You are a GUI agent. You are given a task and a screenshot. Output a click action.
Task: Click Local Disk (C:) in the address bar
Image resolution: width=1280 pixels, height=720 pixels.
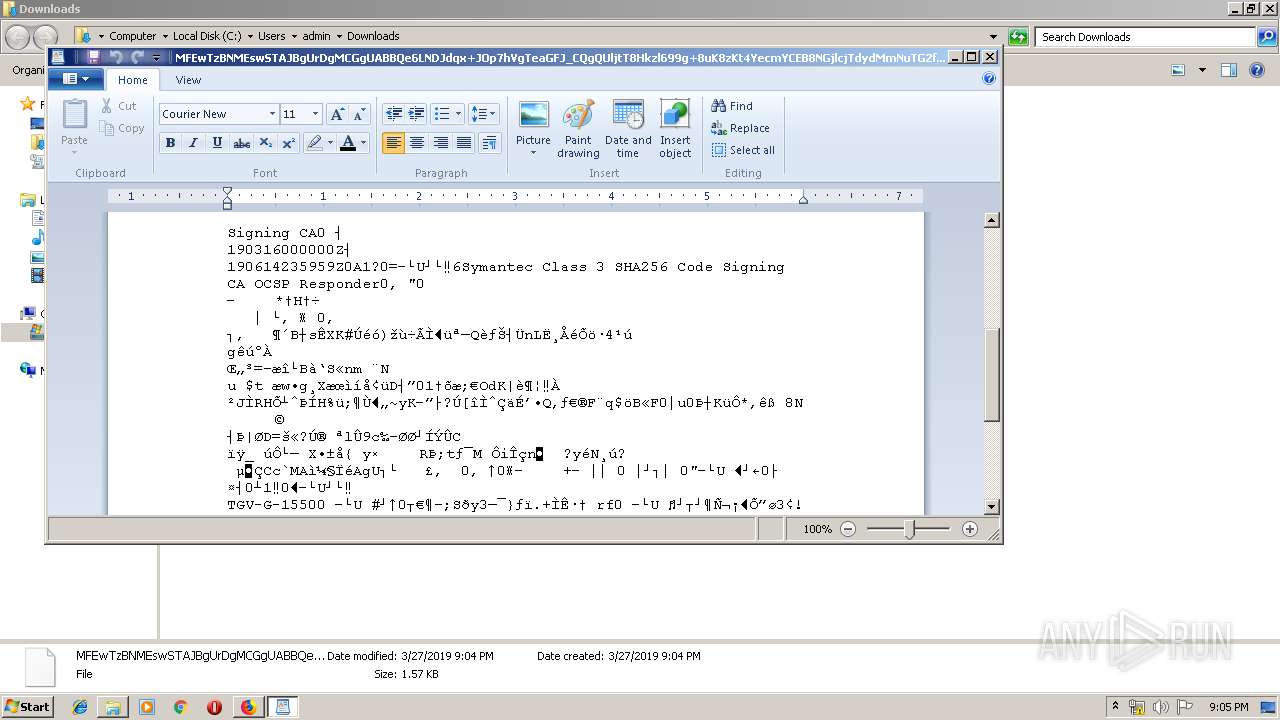[207, 36]
